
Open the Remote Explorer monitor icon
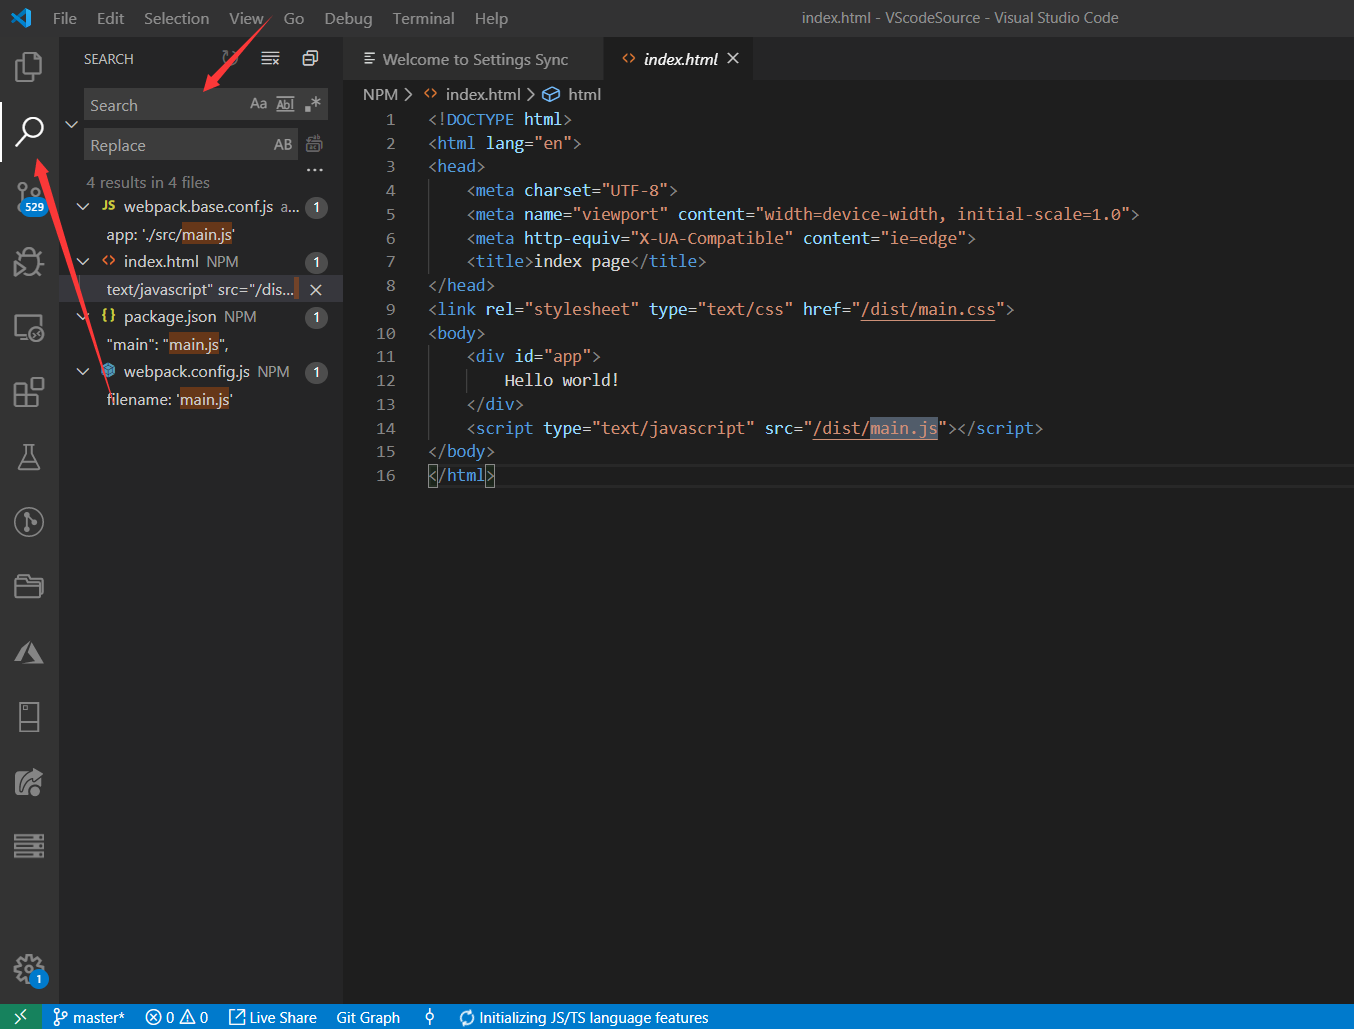click(29, 327)
